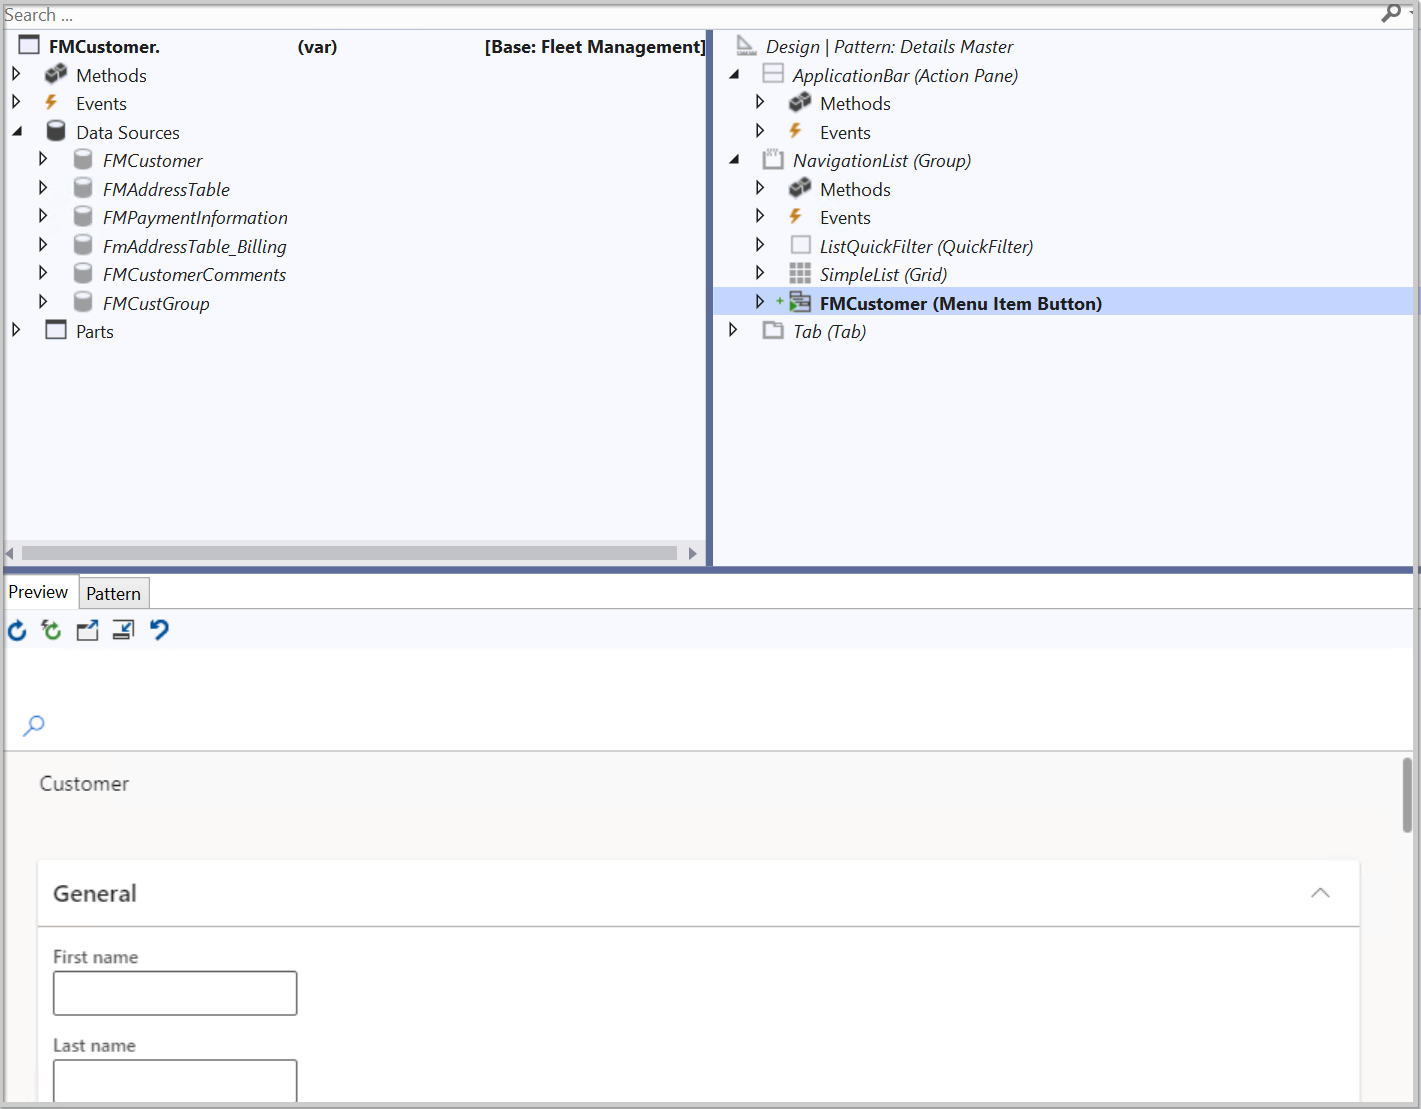The height and width of the screenshot is (1109, 1421).
Task: Click the Methods icon under ApplicationBar
Action: (x=800, y=103)
